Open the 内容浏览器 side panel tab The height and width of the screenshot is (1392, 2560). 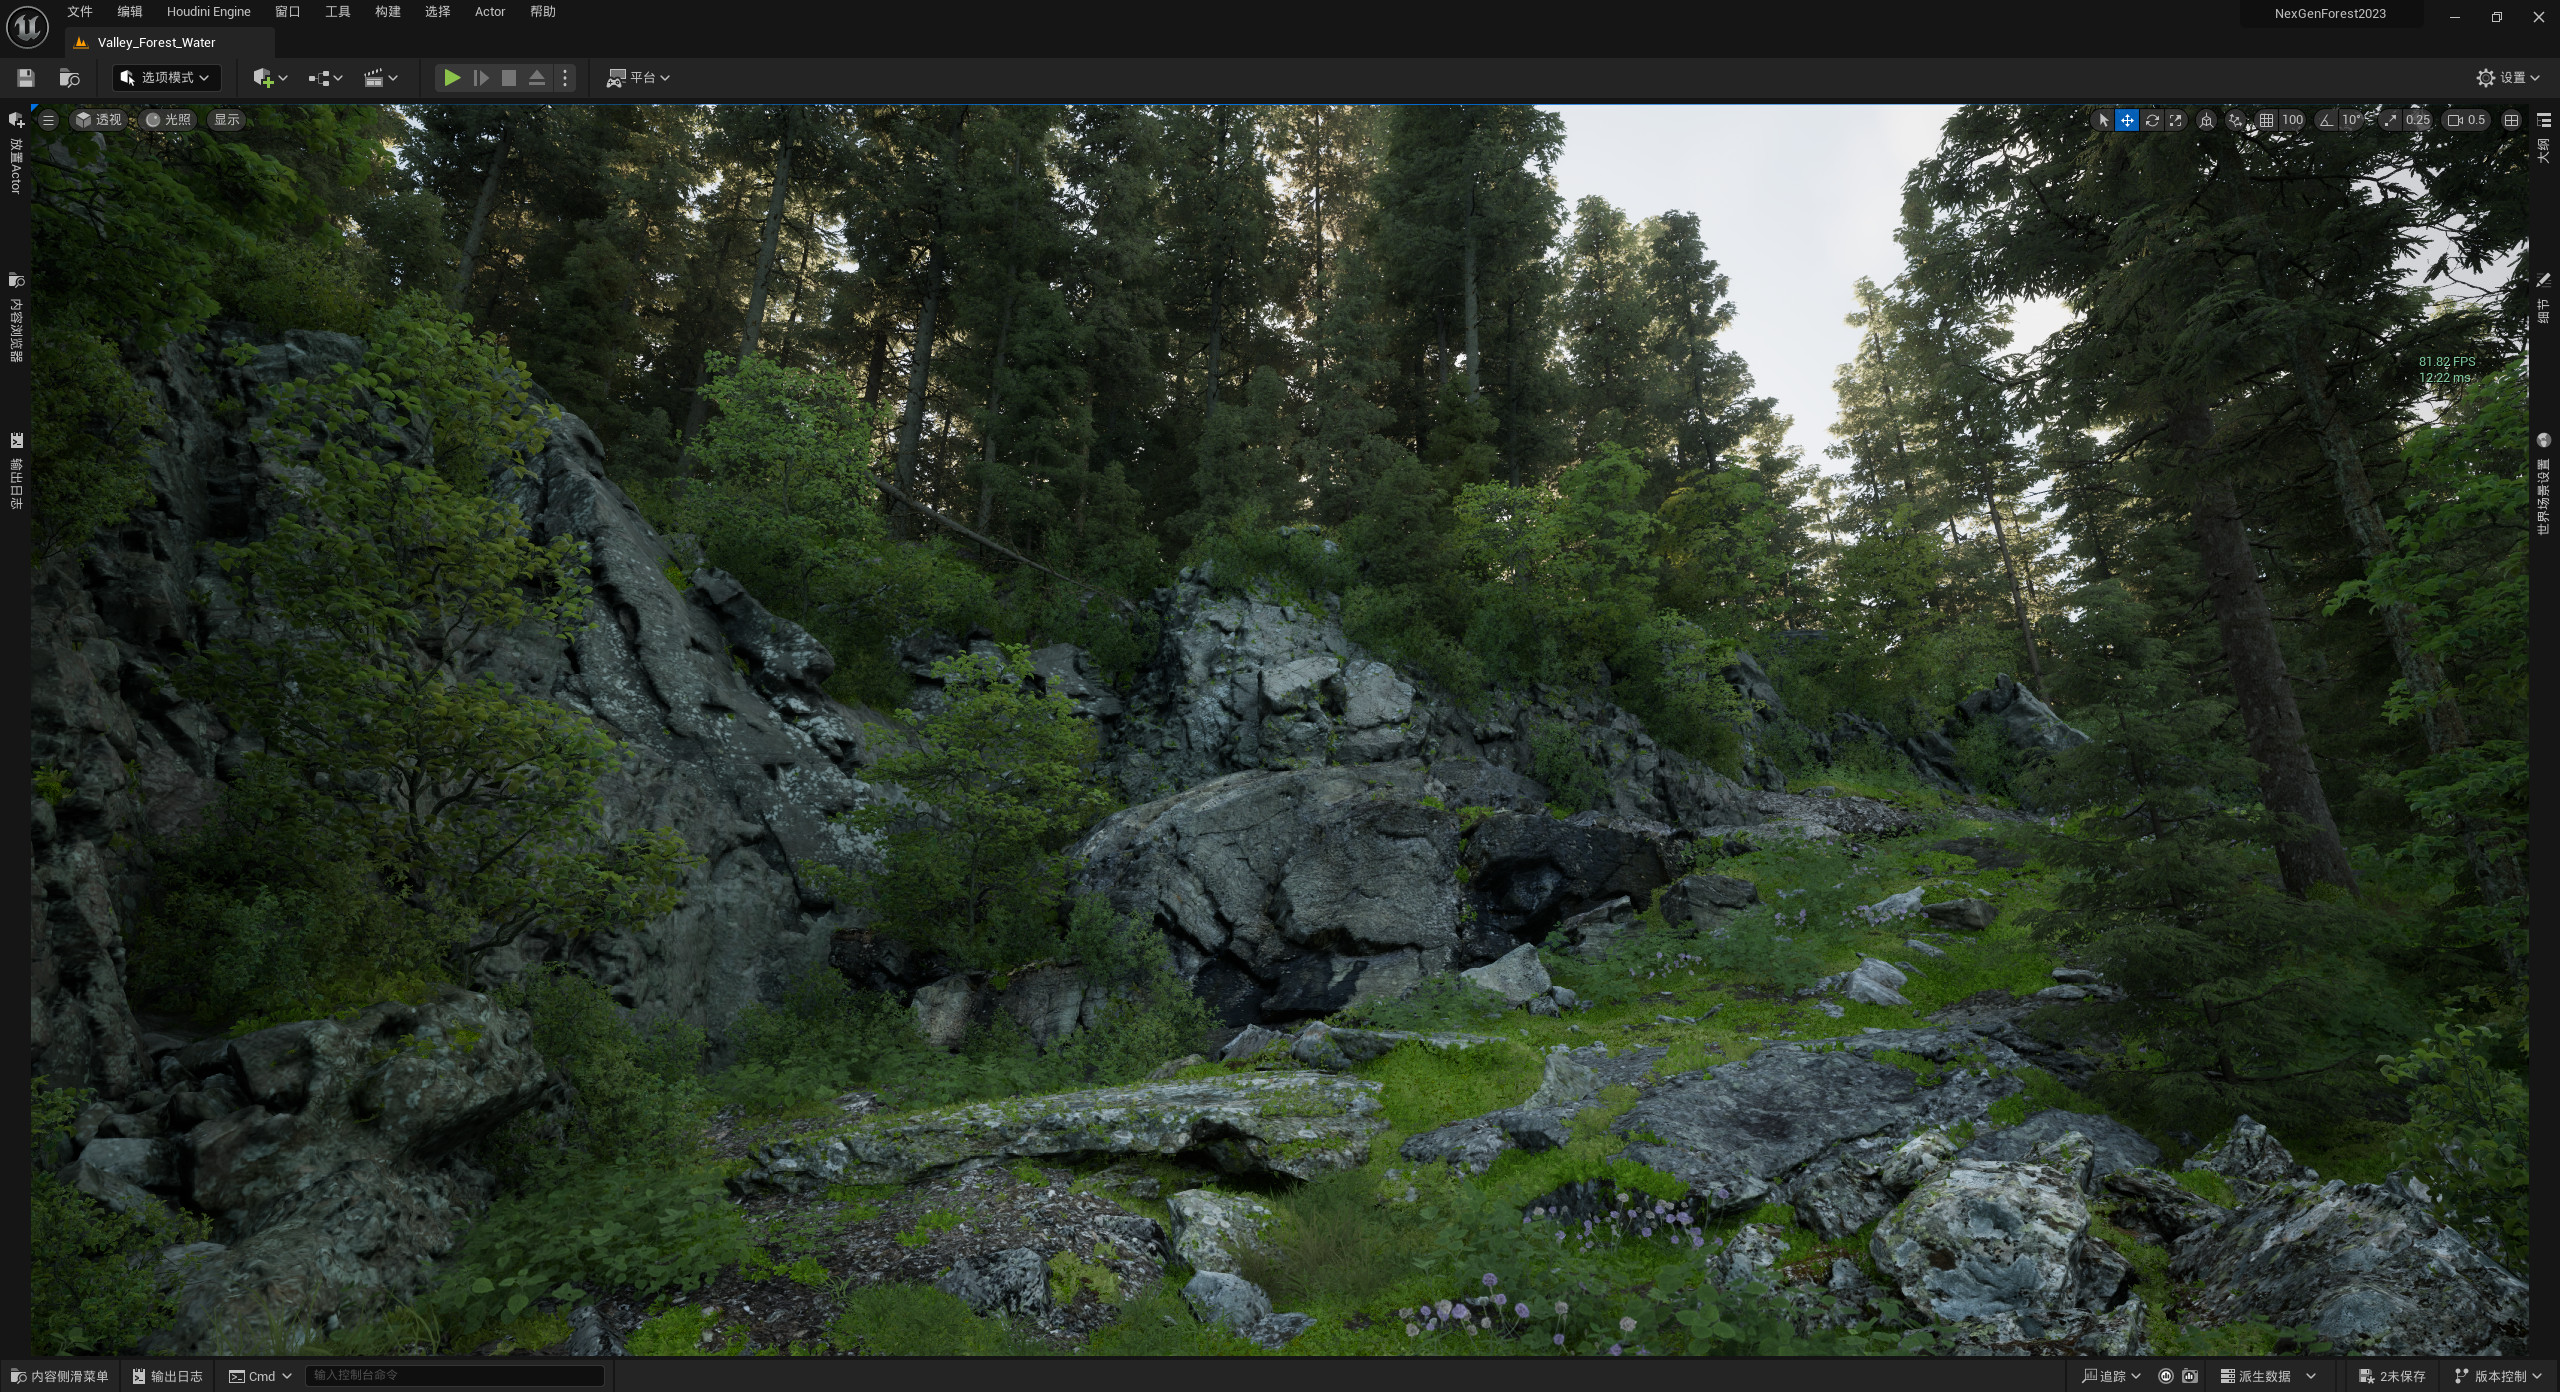click(16, 317)
